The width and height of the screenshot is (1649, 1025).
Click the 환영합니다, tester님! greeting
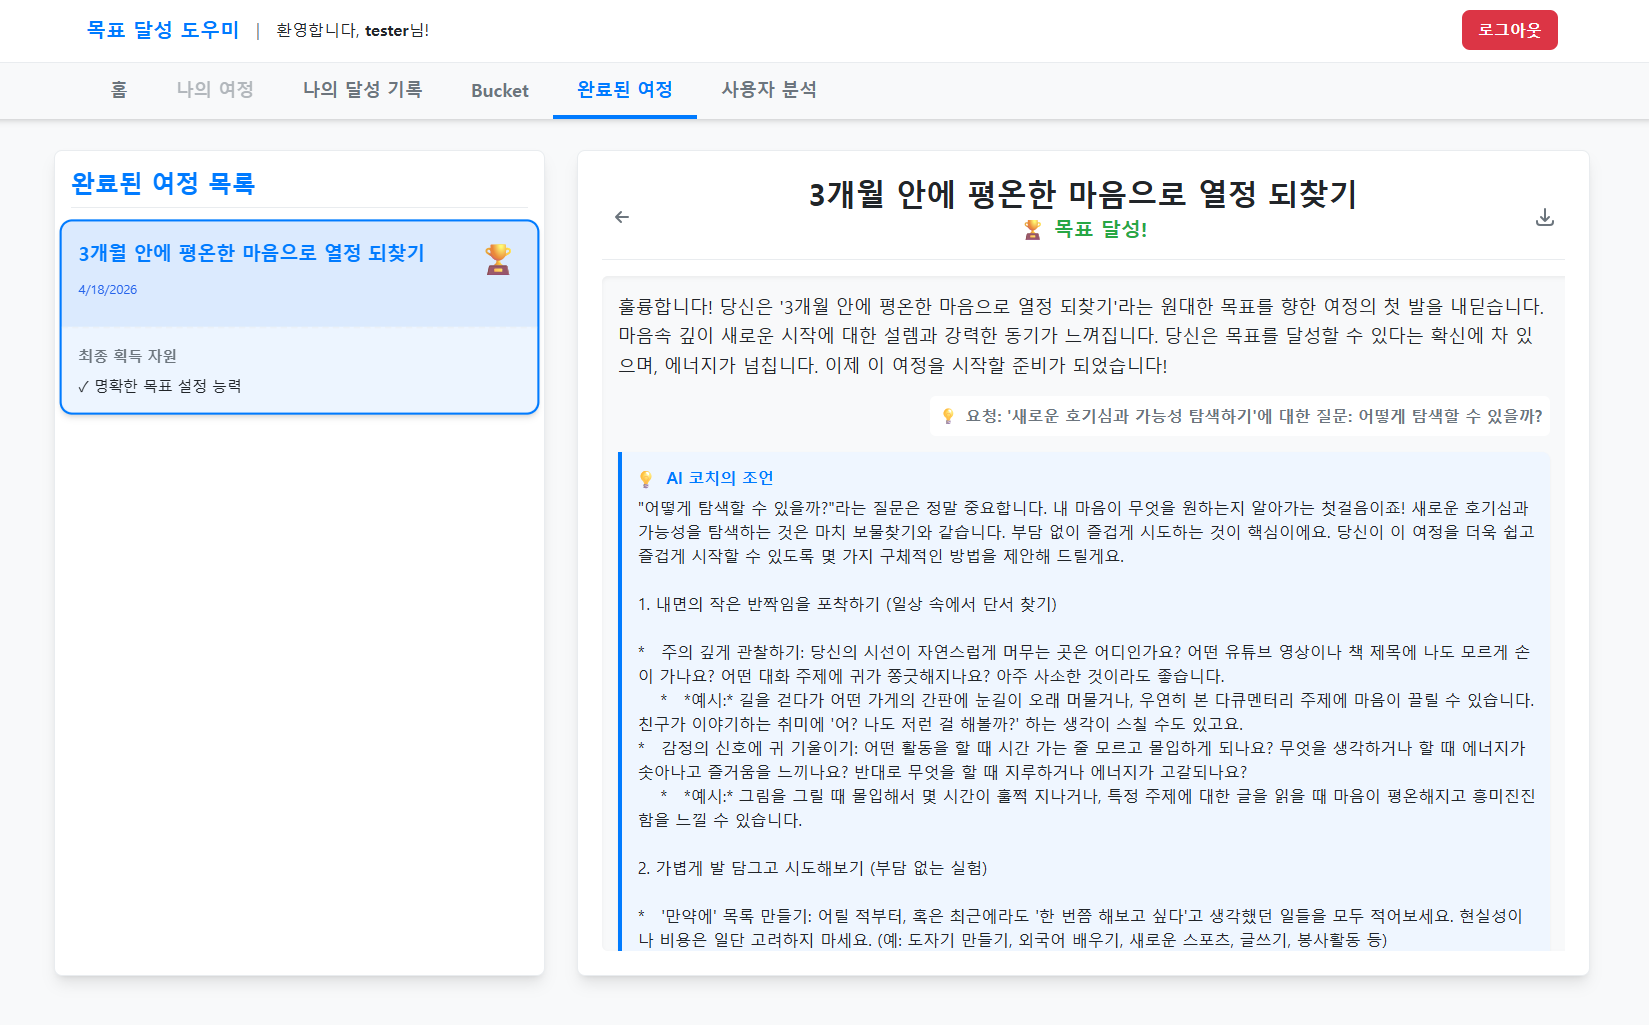[353, 30]
